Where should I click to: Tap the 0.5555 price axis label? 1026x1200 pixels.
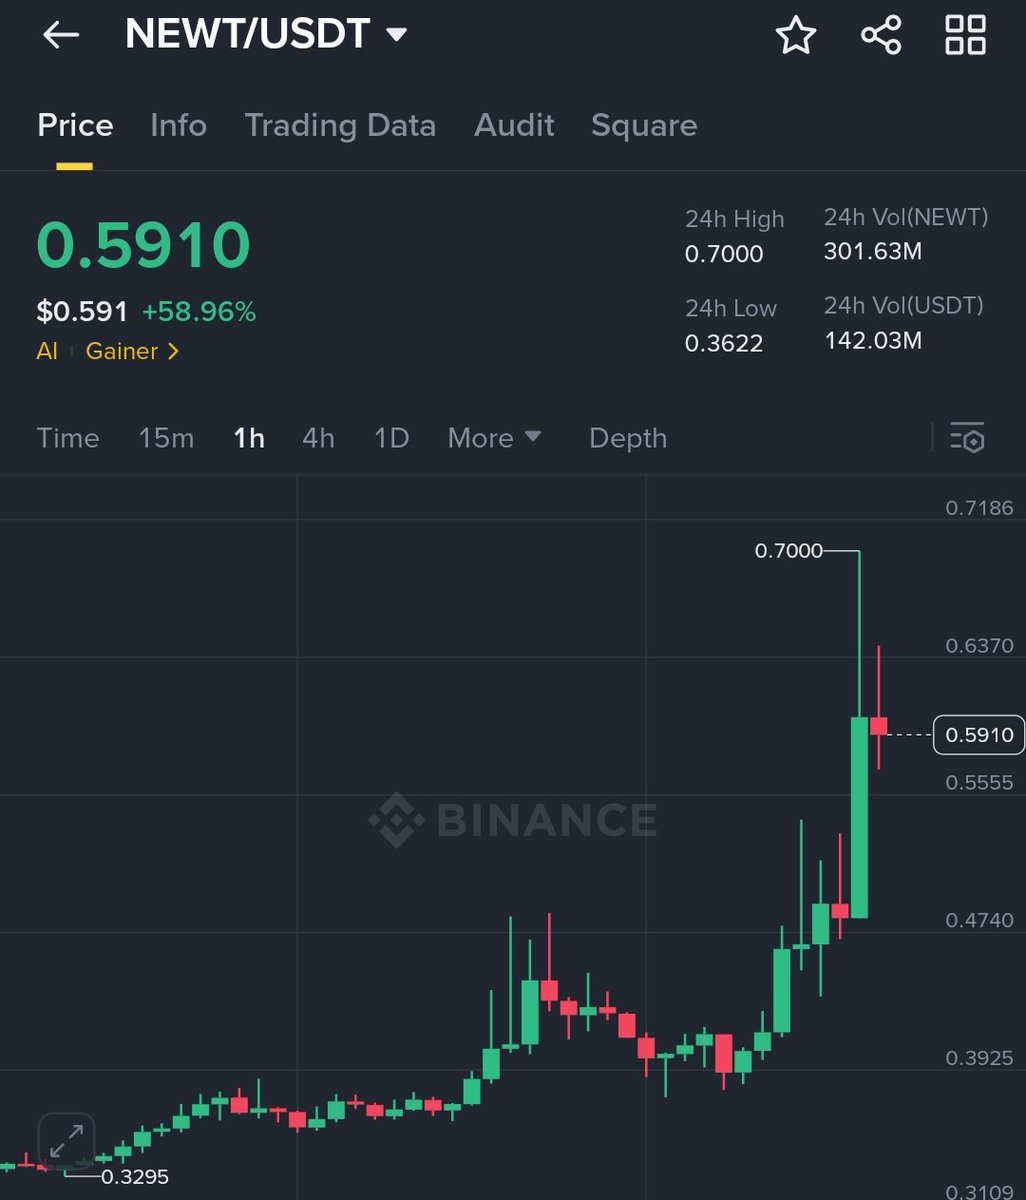[x=979, y=783]
